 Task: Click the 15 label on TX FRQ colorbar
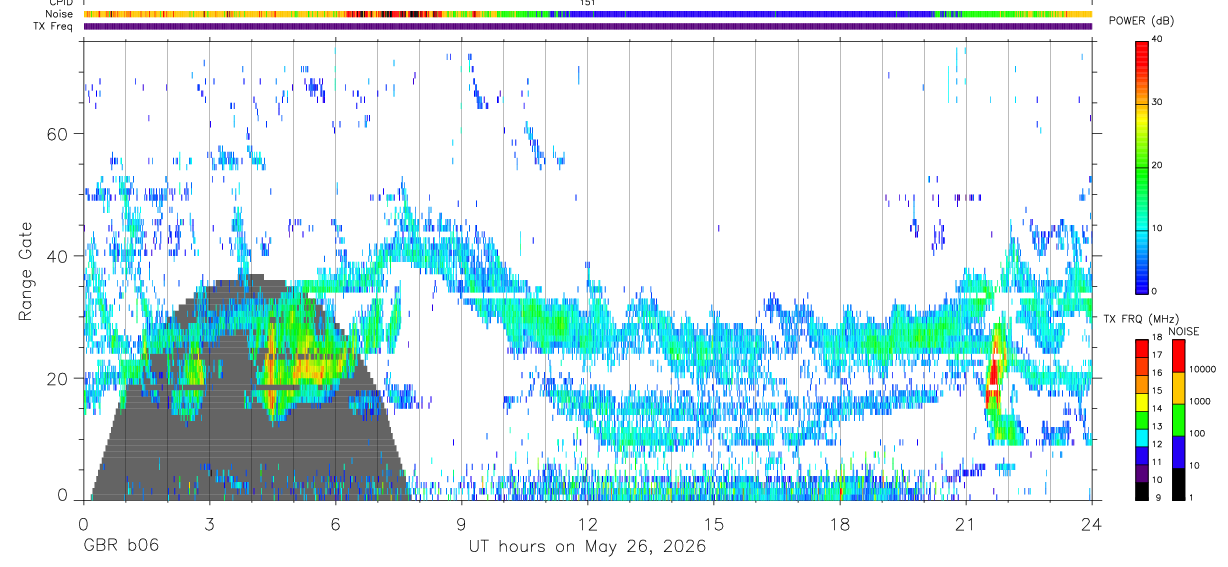pyautogui.click(x=1157, y=391)
